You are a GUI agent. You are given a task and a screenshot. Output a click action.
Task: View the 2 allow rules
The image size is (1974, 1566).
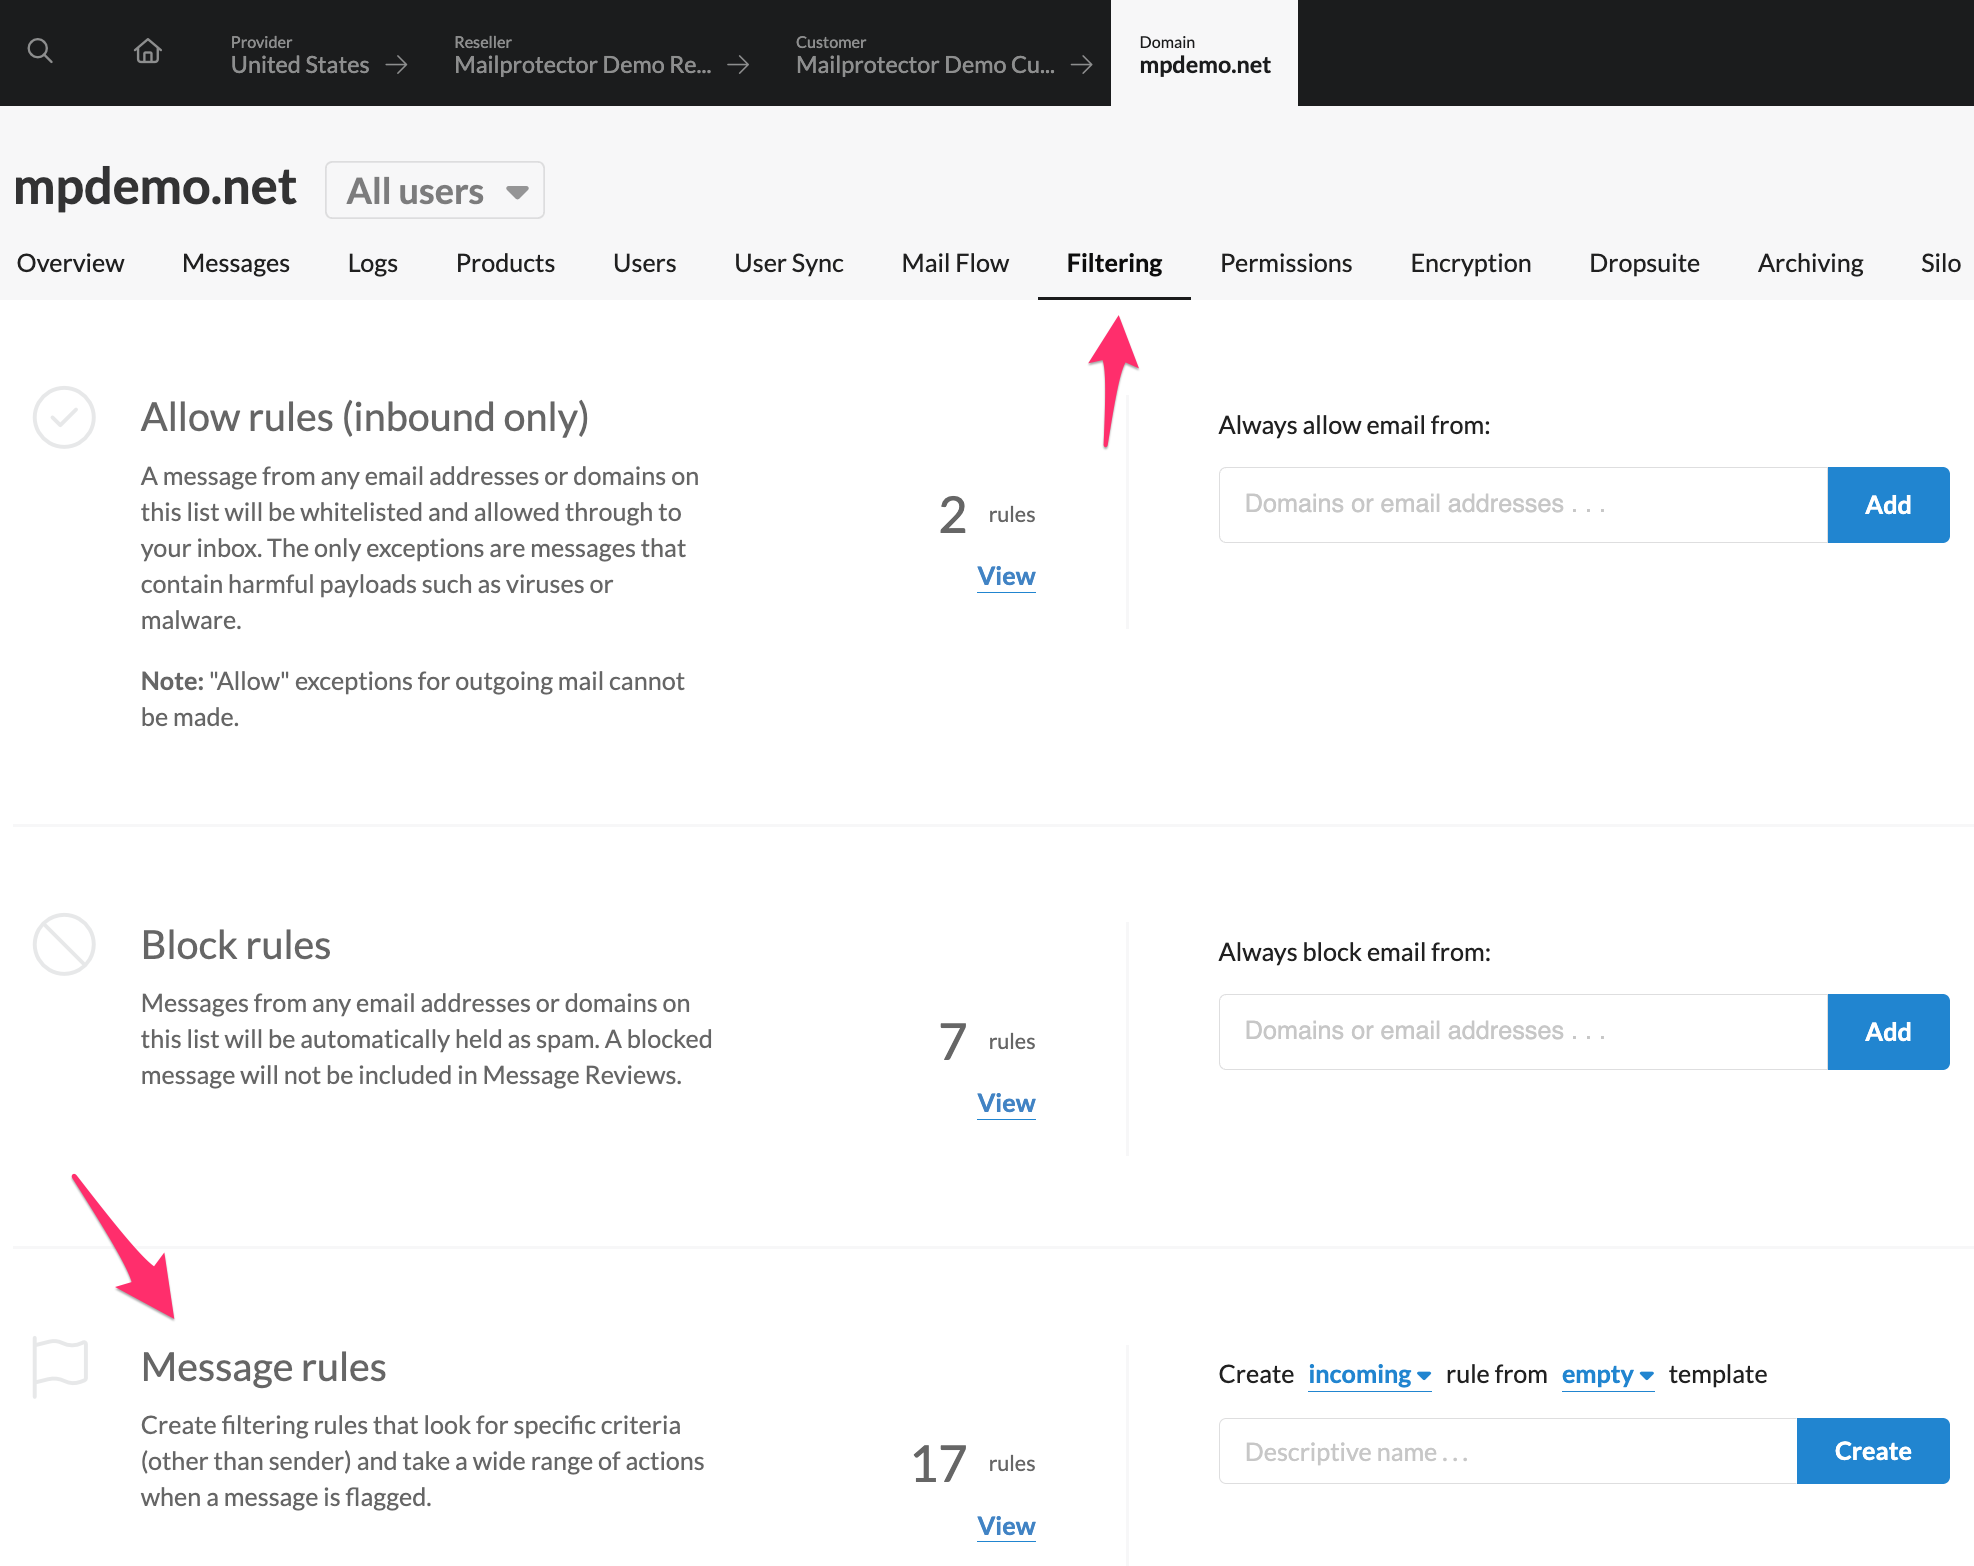[1006, 576]
